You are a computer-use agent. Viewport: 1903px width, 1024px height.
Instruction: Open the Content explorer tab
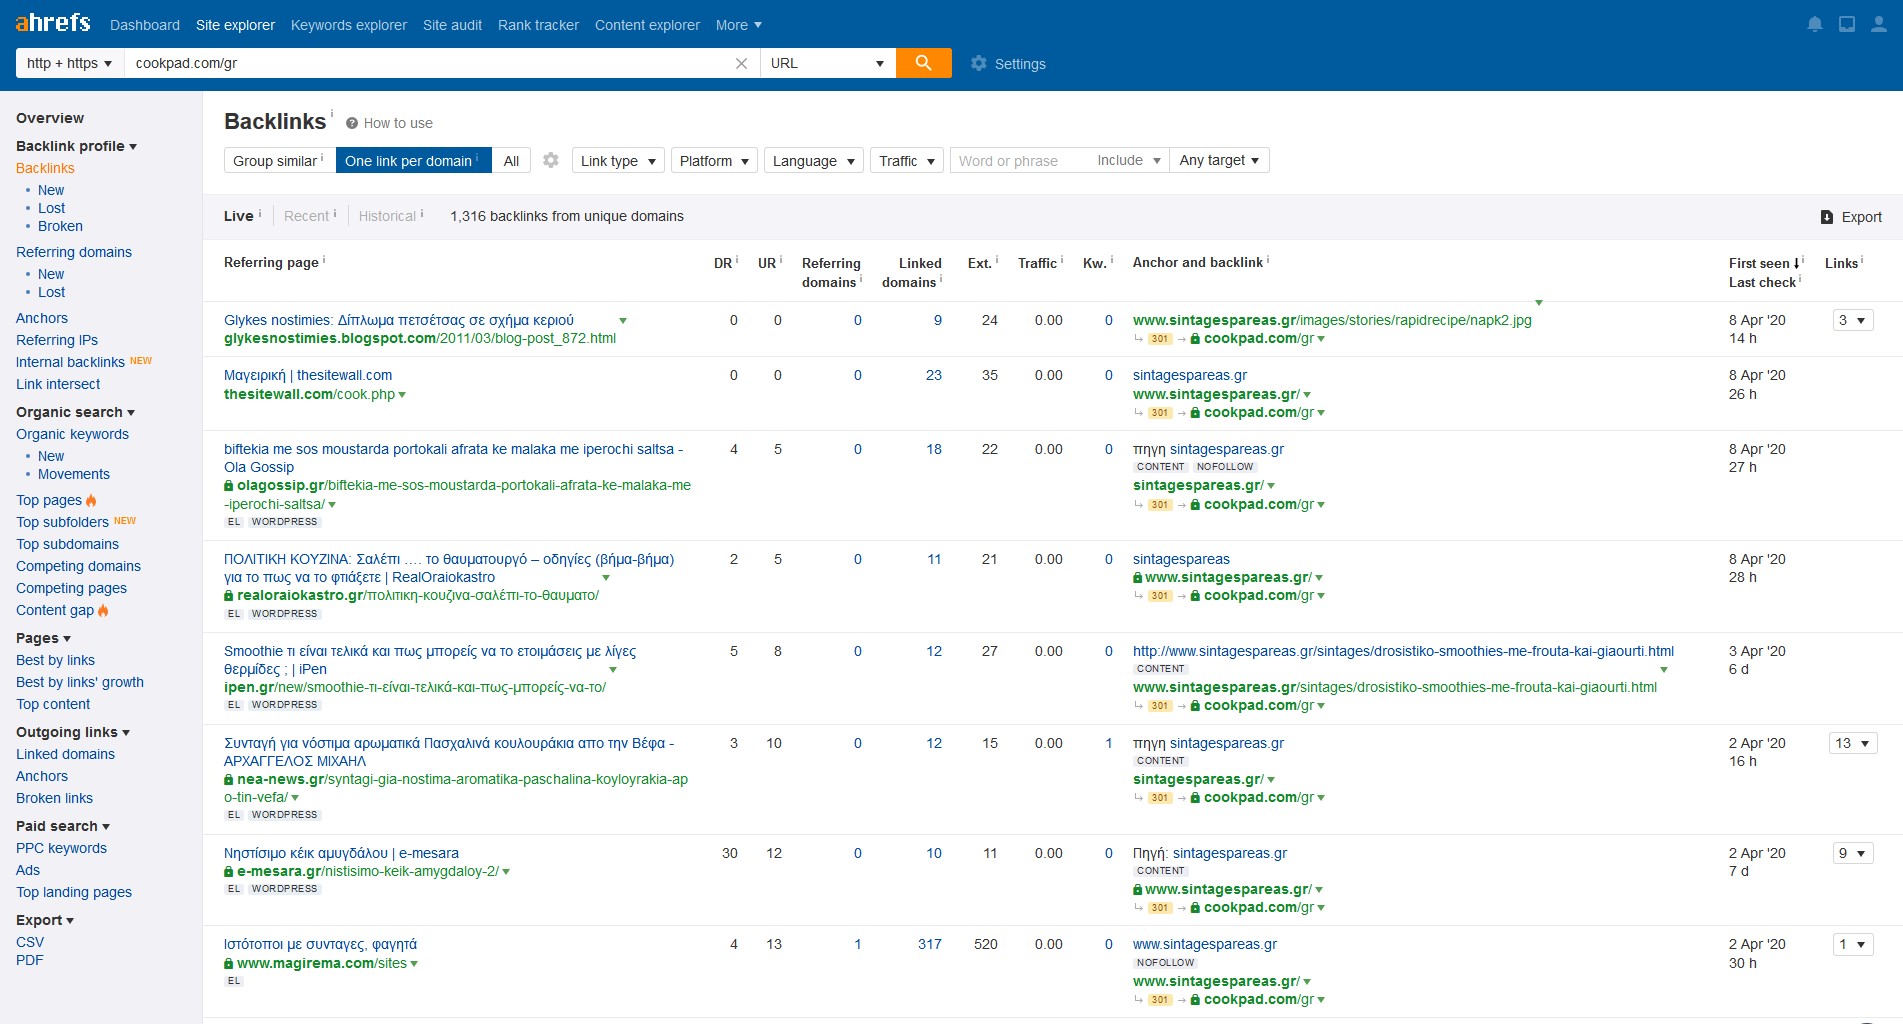click(x=647, y=25)
